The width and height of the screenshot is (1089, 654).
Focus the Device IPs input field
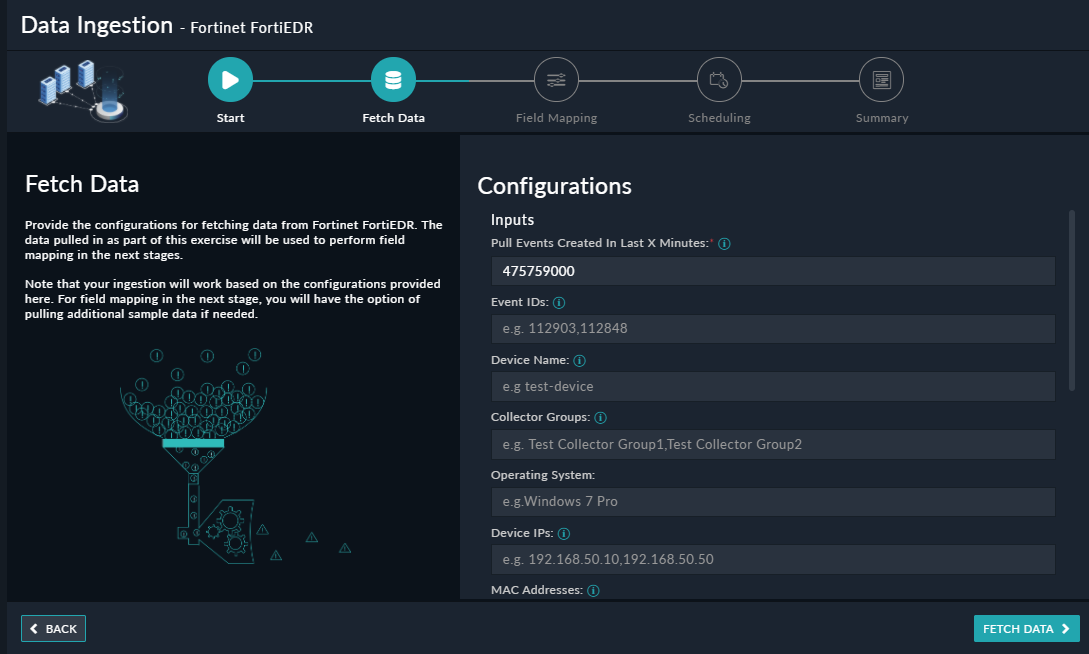pyautogui.click(x=773, y=559)
